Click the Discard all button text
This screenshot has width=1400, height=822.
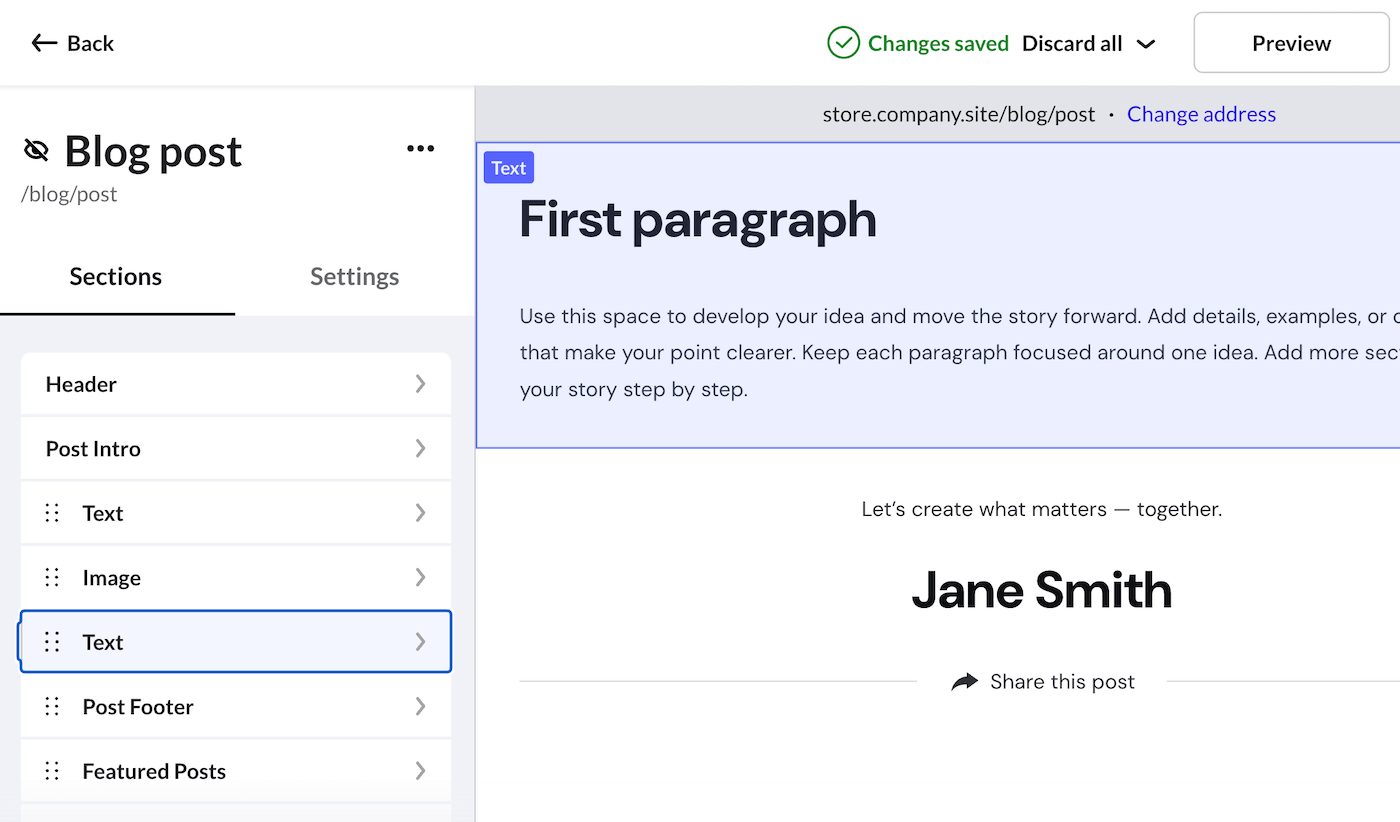point(1072,43)
